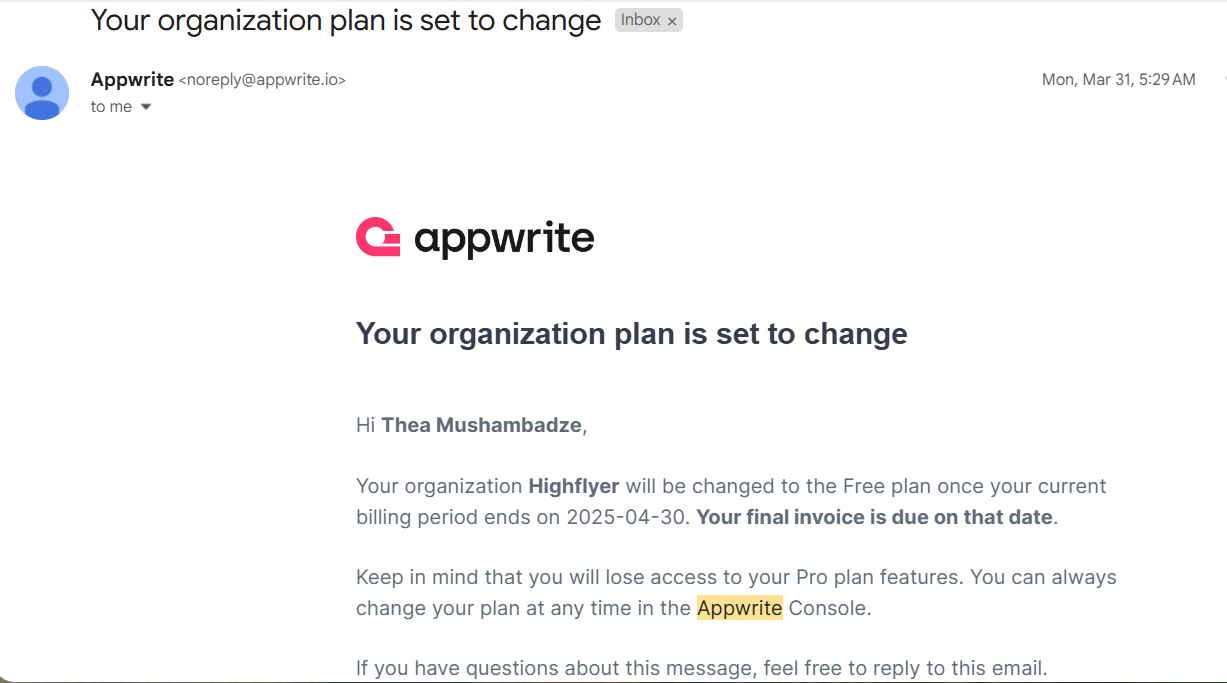Click the noreply@appwrite.io sender address
Screen dimensions: 1227x683
262,80
